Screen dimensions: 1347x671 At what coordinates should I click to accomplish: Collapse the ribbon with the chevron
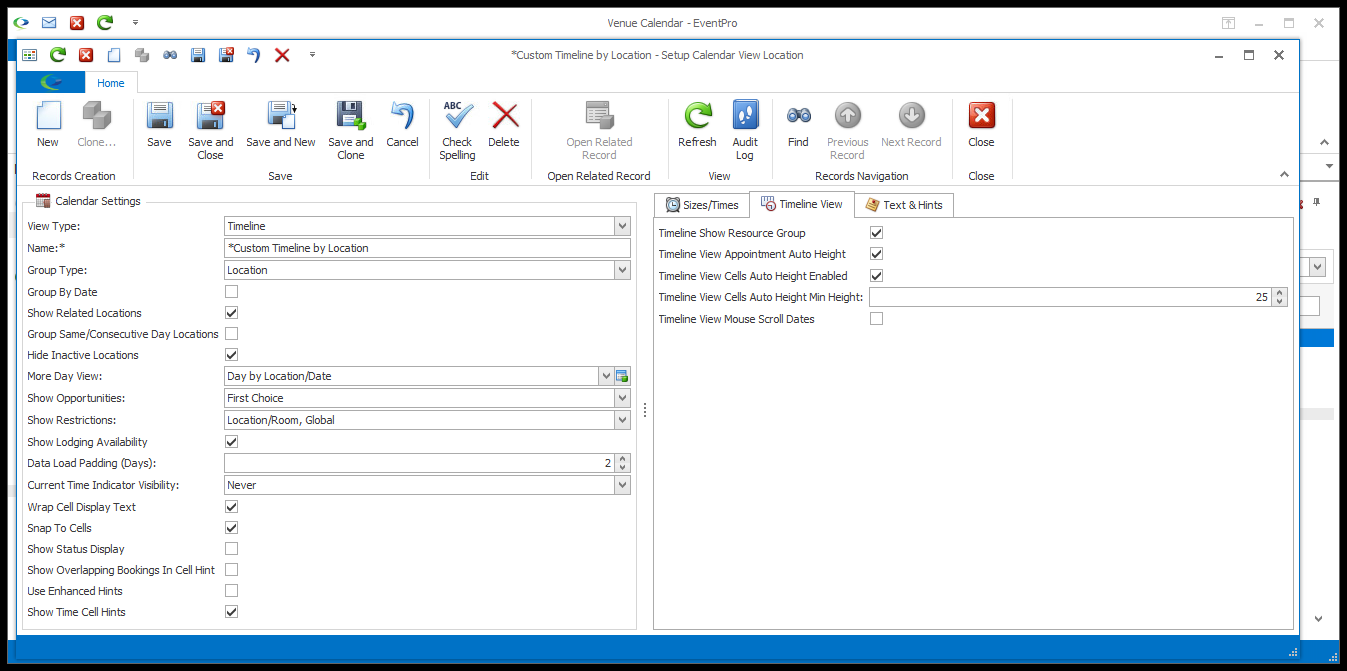pyautogui.click(x=1284, y=175)
